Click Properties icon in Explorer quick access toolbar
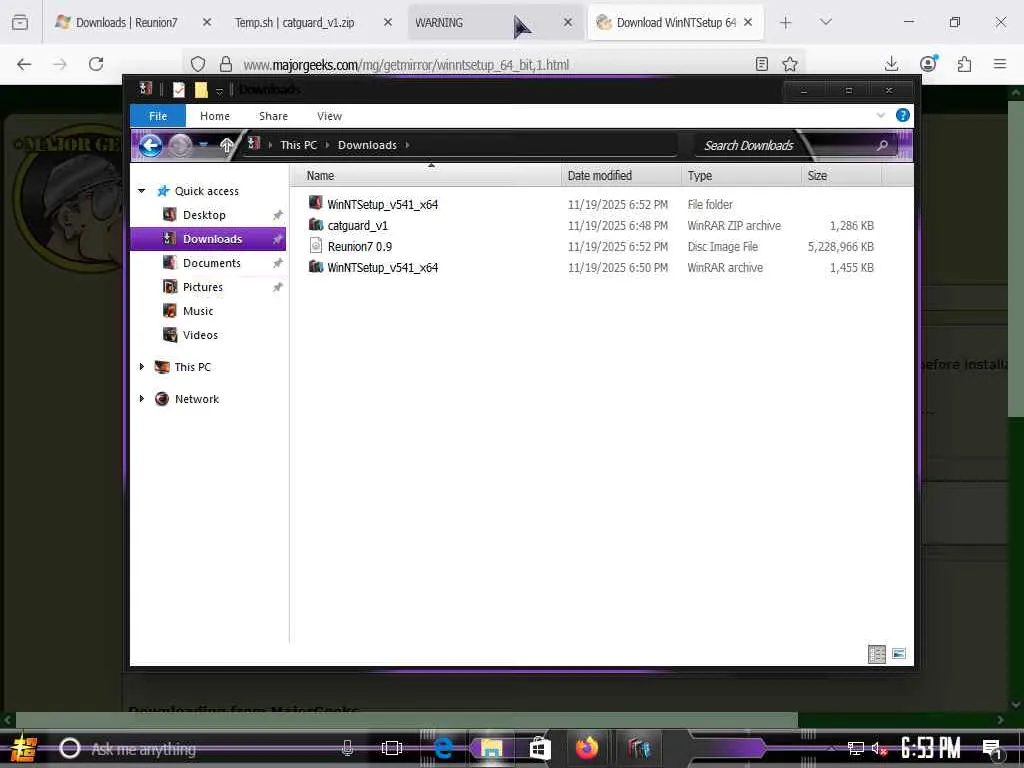This screenshot has width=1024, height=768. tap(178, 89)
